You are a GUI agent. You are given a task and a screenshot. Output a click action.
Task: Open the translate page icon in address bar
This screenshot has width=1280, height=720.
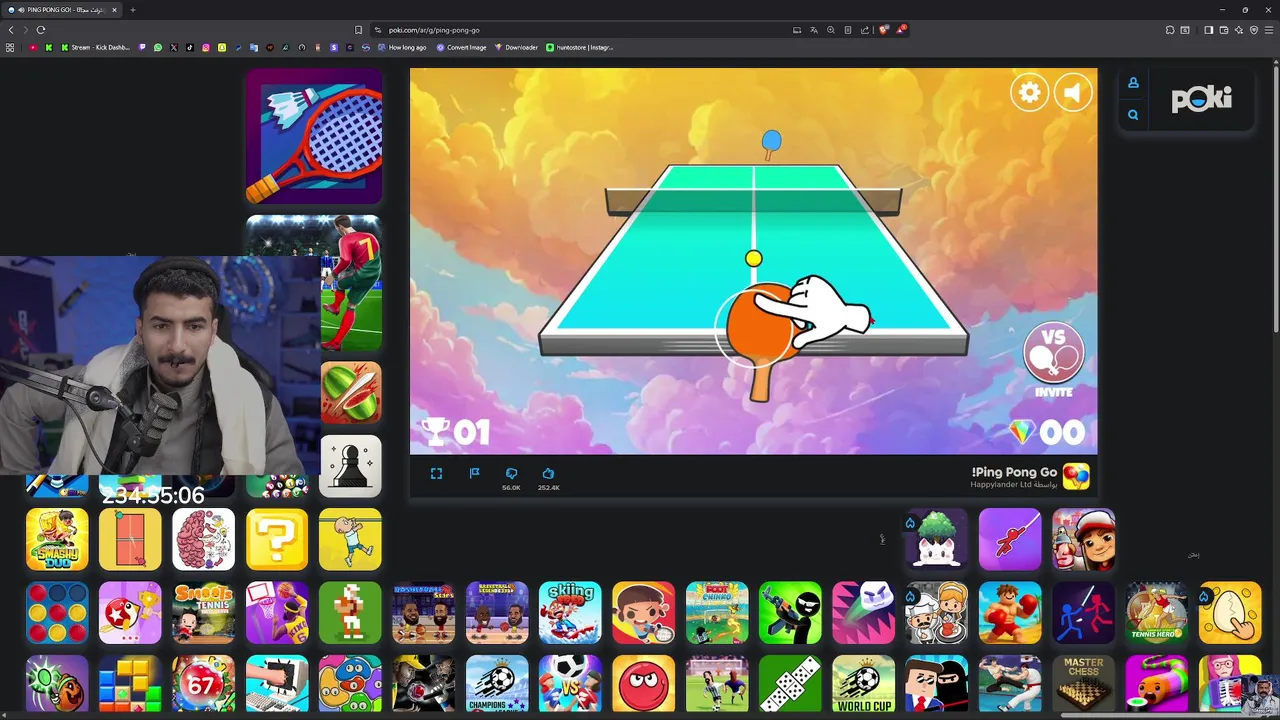tap(814, 30)
